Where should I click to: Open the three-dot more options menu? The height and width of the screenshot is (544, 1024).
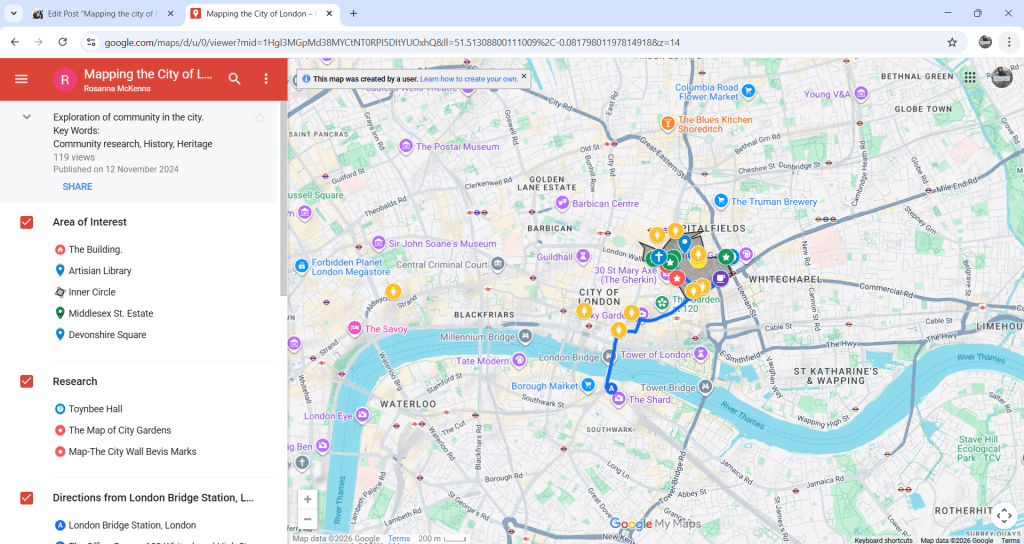tap(266, 79)
